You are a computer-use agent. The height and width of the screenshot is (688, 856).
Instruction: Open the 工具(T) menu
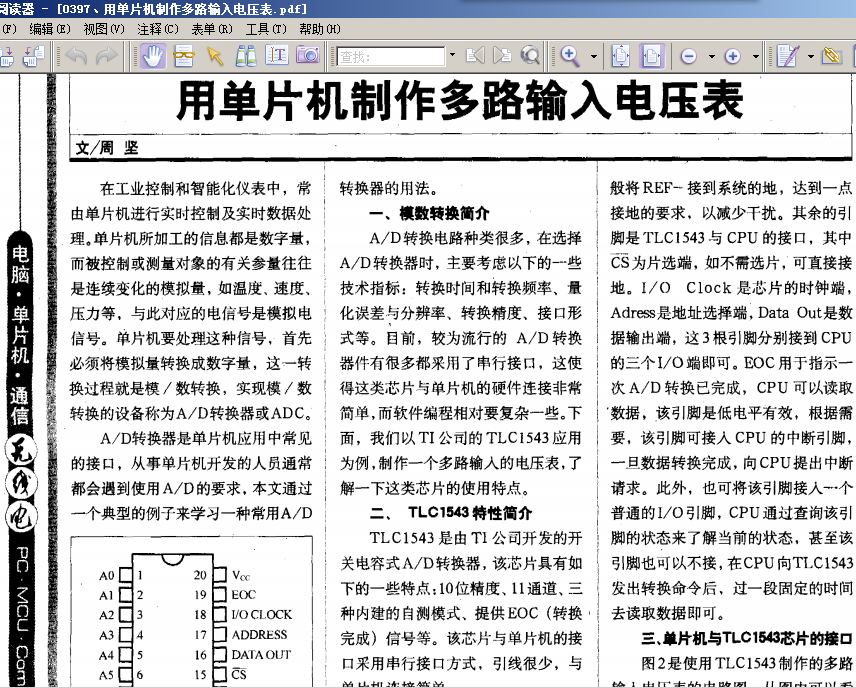266,29
